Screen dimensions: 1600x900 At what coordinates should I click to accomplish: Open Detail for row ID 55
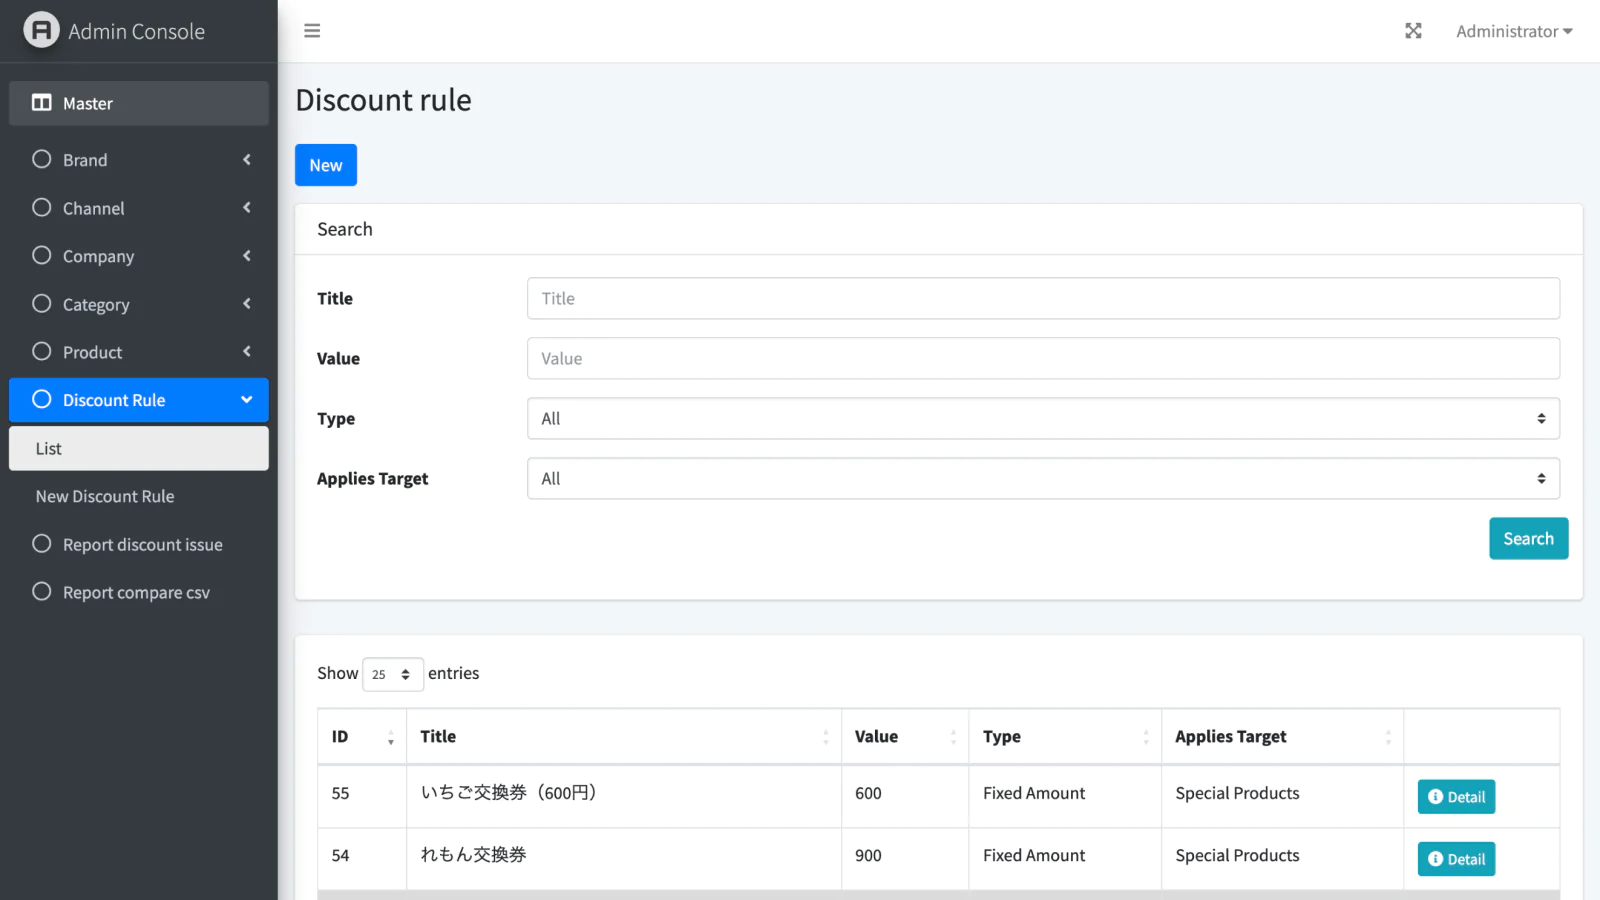1456,797
